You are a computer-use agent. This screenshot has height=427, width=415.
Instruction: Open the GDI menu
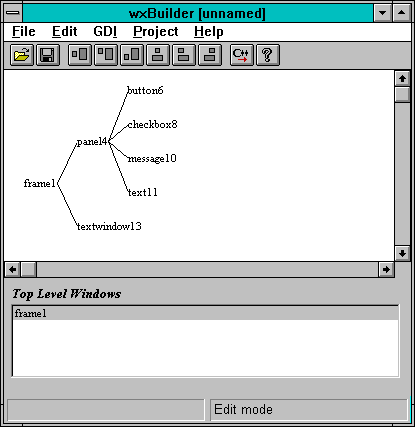click(105, 32)
